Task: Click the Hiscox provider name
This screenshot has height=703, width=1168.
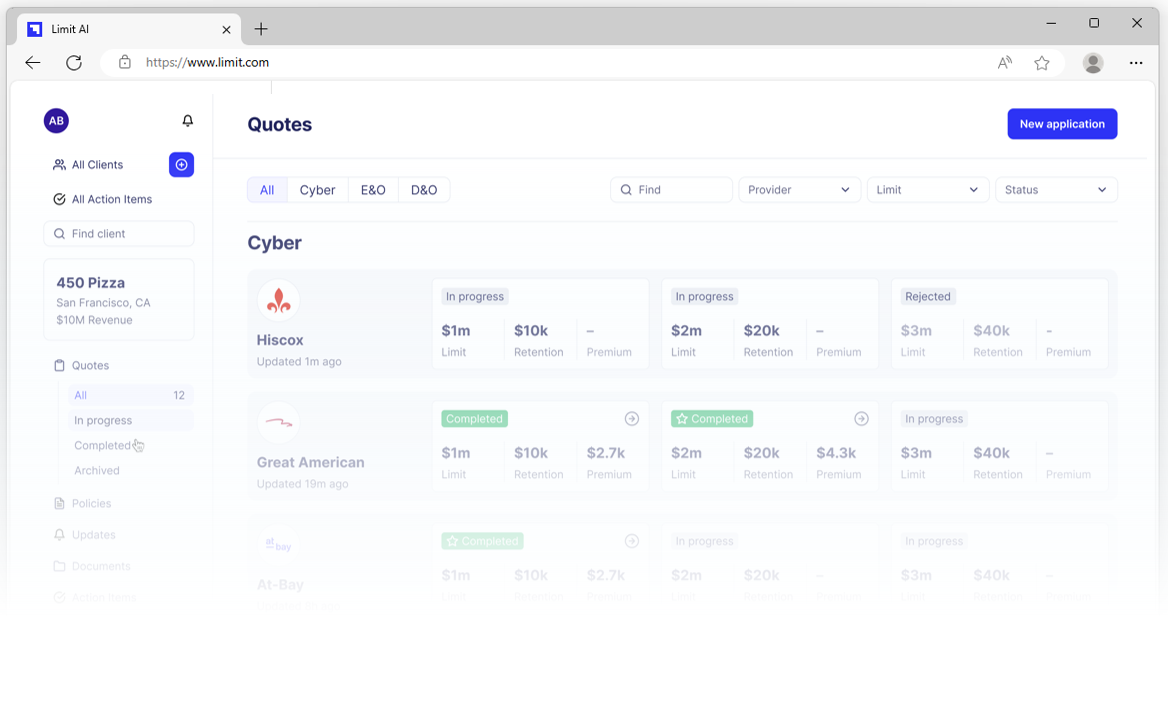Action: pyautogui.click(x=280, y=340)
